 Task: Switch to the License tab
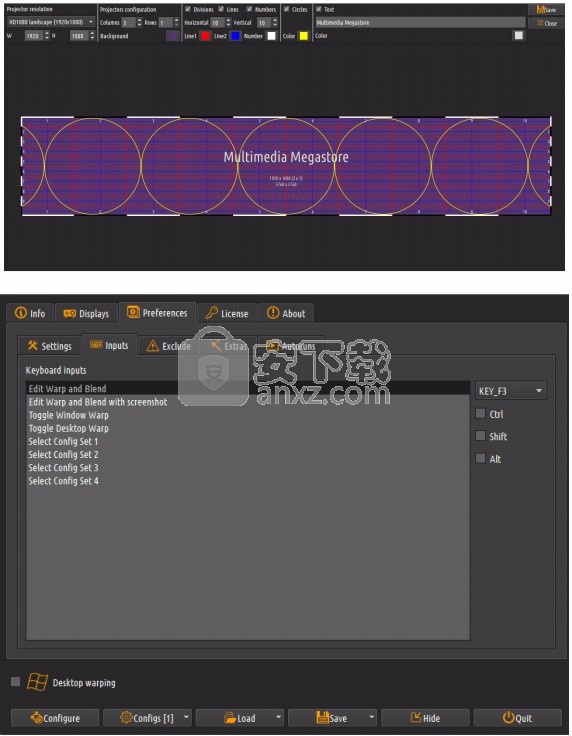point(227,313)
